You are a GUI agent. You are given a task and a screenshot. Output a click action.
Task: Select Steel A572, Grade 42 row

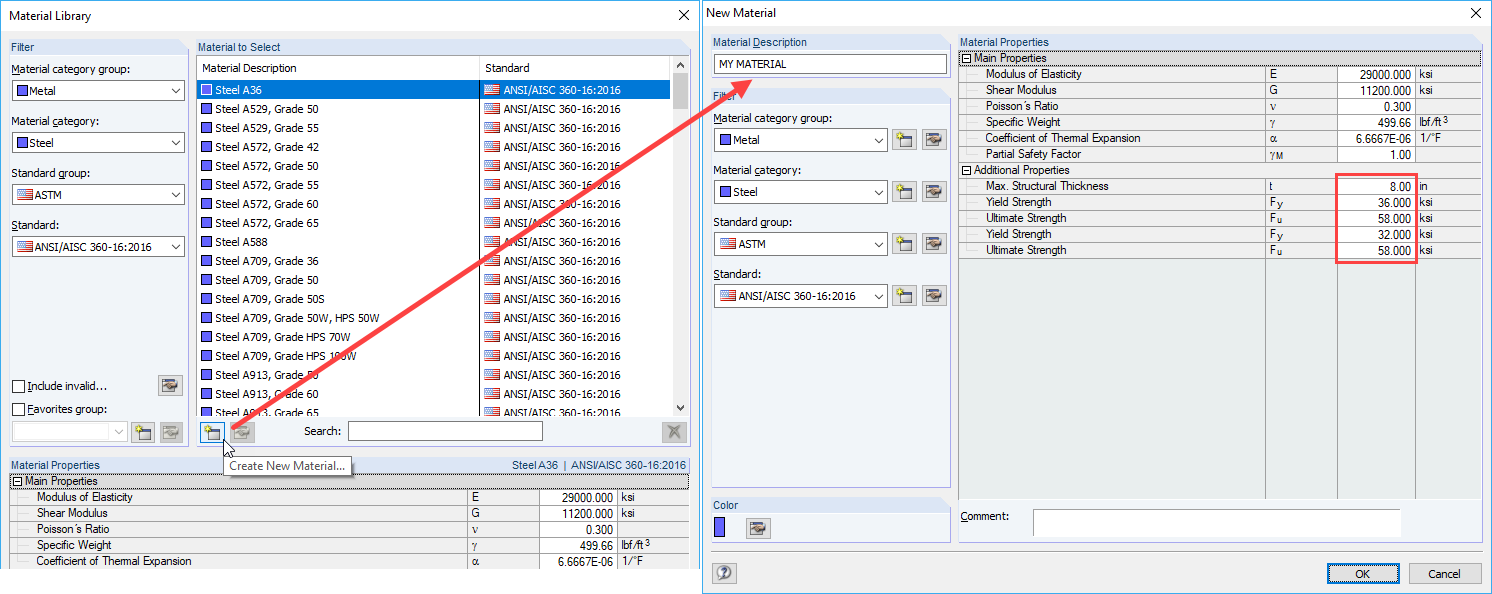point(433,147)
